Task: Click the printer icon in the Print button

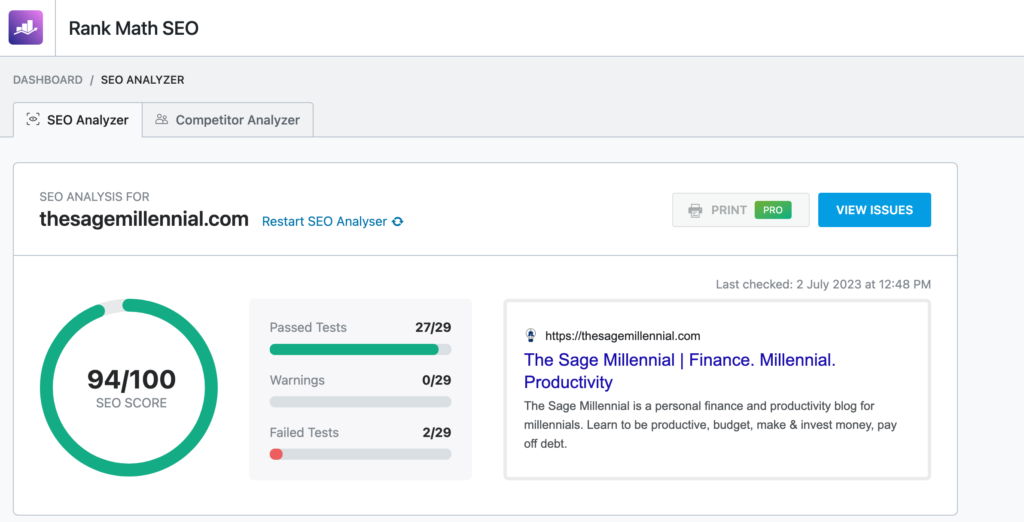Action: click(695, 210)
